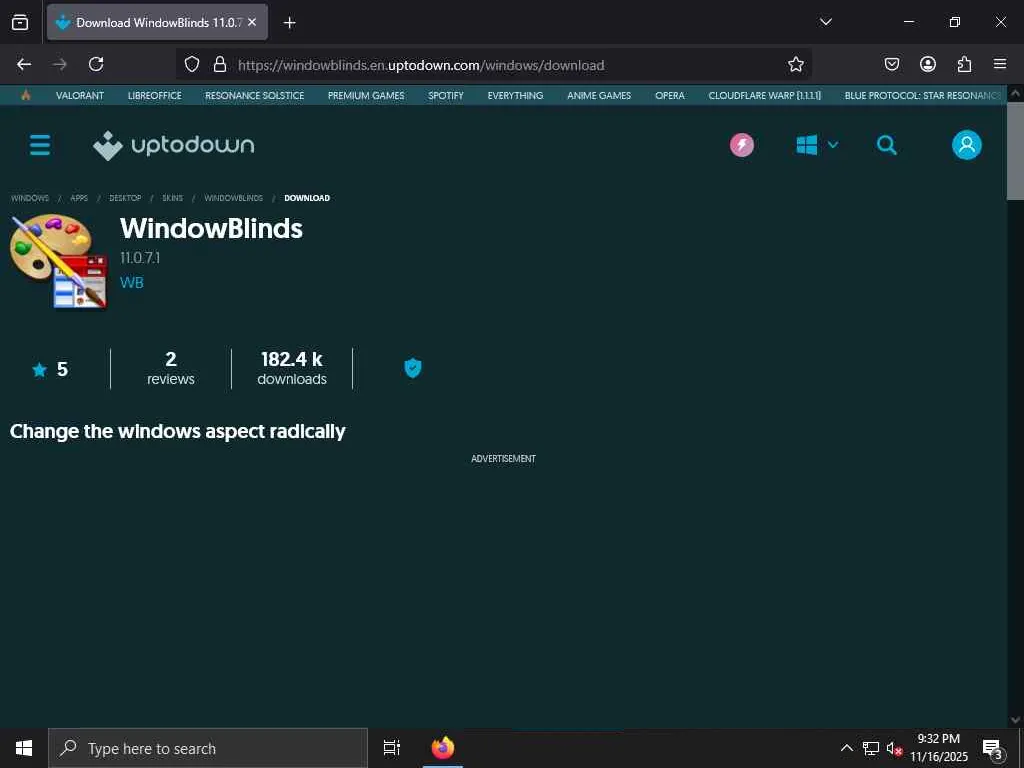The height and width of the screenshot is (768, 1024).
Task: Open the Firefox View icon
Action: point(20,22)
